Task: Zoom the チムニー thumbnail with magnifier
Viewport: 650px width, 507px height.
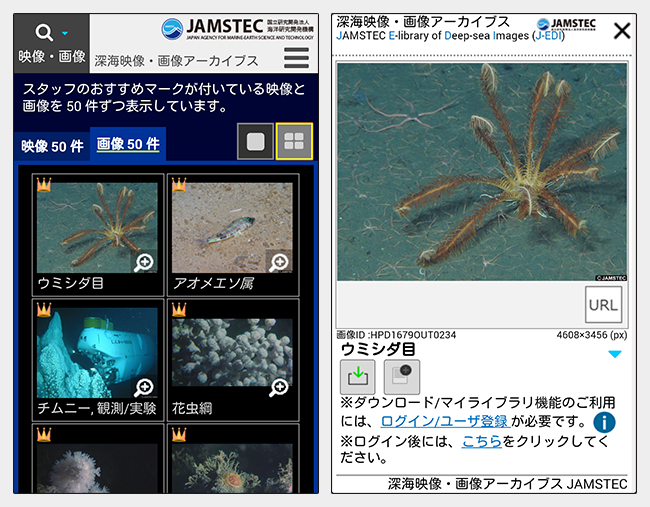Action: point(144,388)
